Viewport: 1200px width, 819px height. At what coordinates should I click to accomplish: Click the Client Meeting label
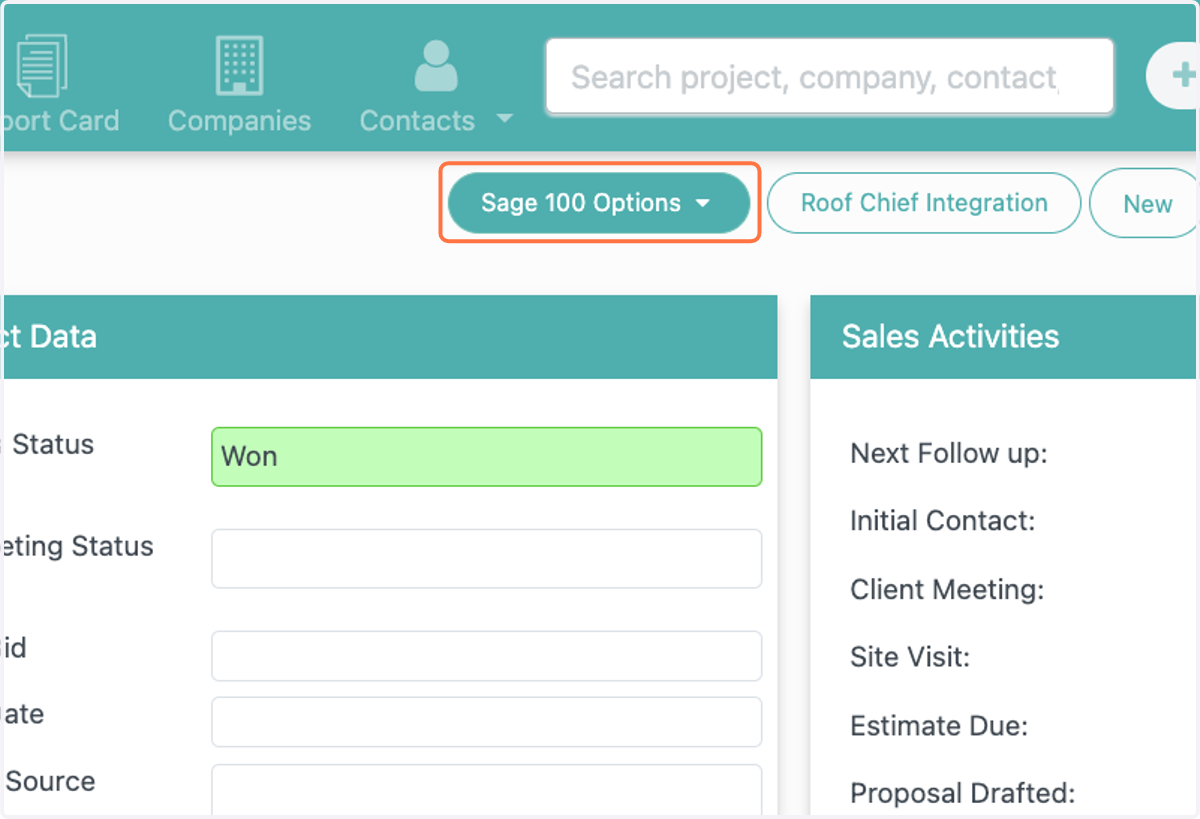click(947, 590)
